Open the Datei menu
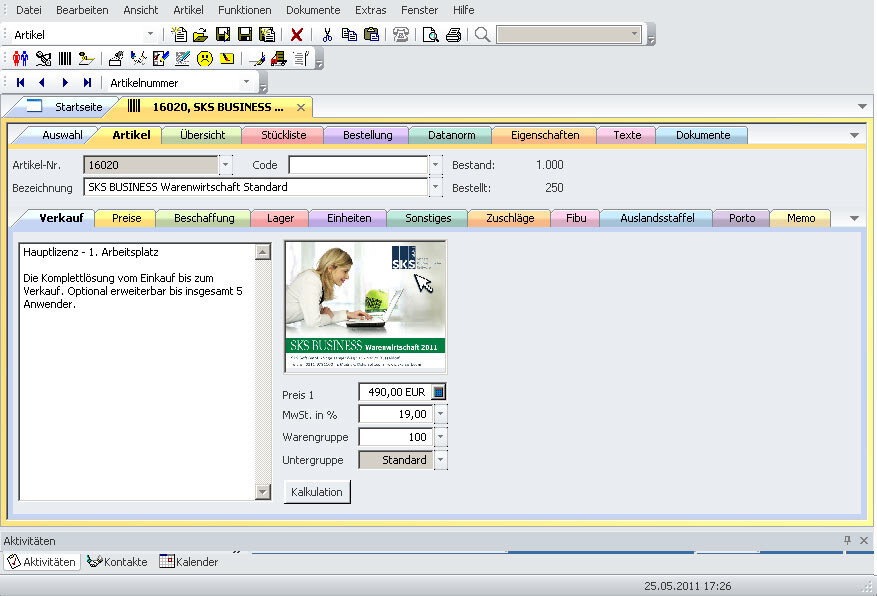The height and width of the screenshot is (596, 877). coord(29,10)
